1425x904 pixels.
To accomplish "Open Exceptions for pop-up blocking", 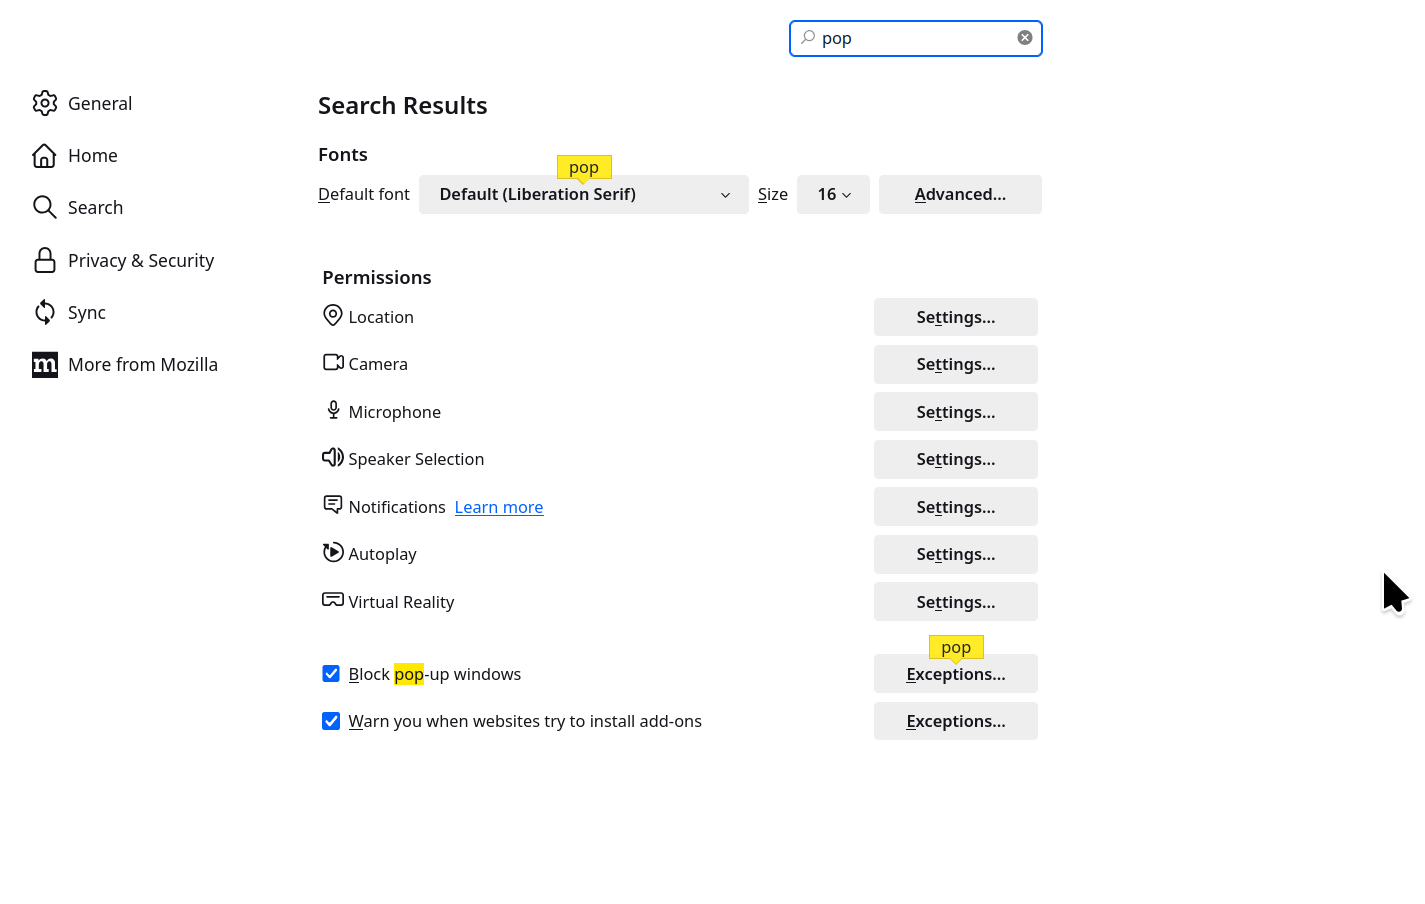I will tap(956, 674).
